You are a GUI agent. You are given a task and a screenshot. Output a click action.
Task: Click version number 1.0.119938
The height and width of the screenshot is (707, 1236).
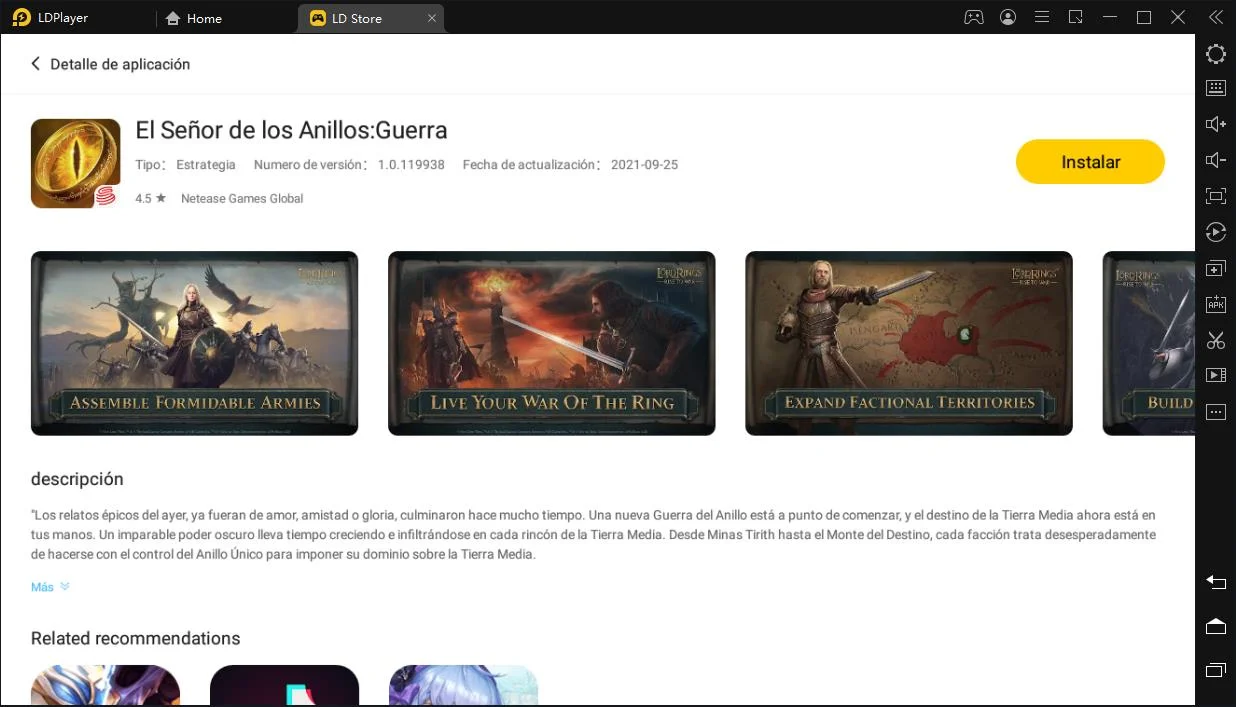coord(411,165)
